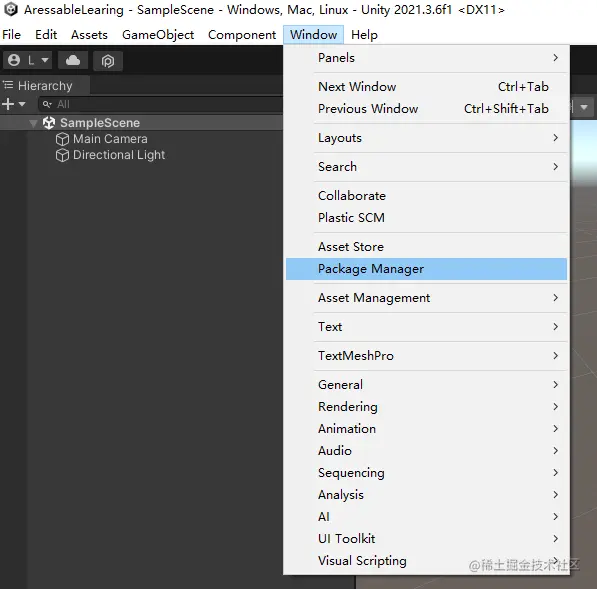Focus the Hierarchy search field
597x589 pixels.
tap(161, 104)
